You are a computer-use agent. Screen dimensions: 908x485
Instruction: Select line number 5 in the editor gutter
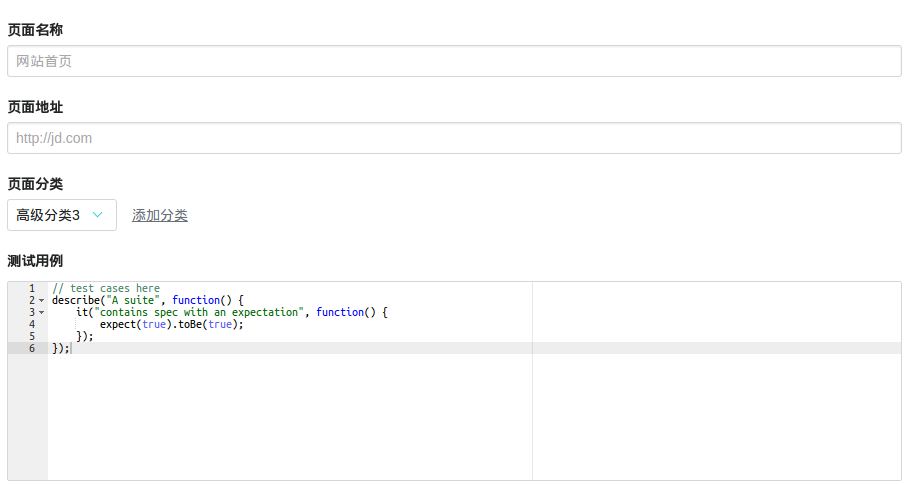(32, 336)
